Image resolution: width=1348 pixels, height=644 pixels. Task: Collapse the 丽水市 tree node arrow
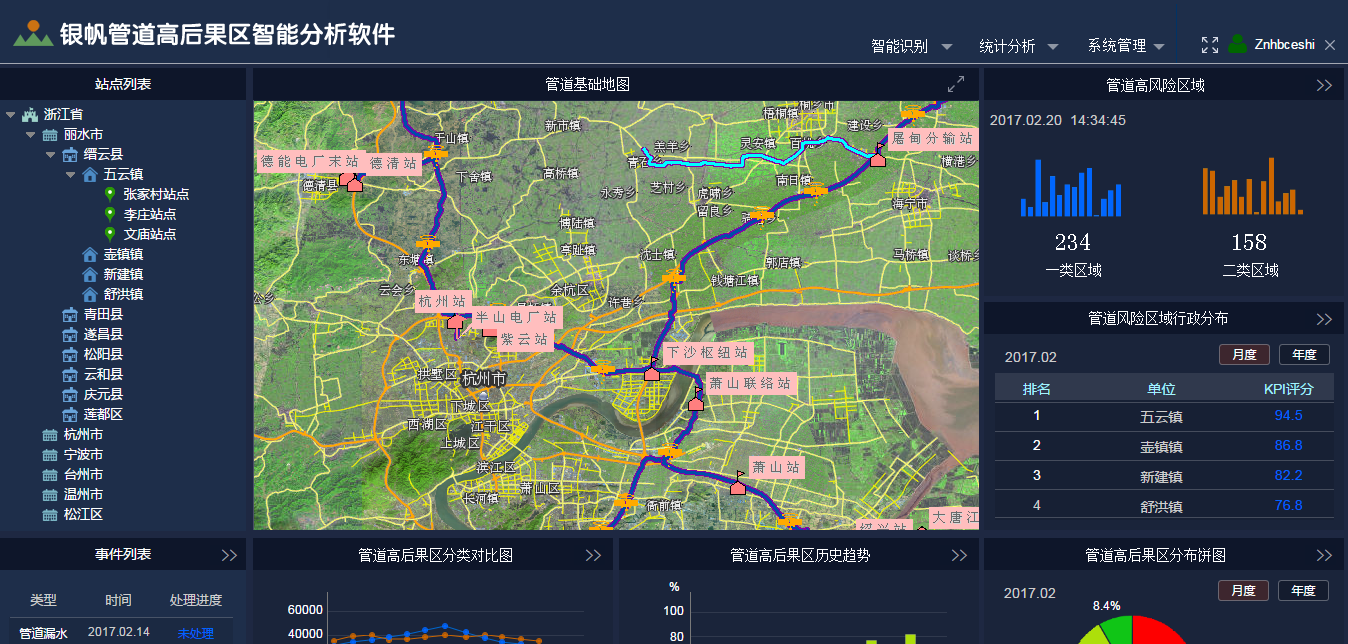pos(31,135)
